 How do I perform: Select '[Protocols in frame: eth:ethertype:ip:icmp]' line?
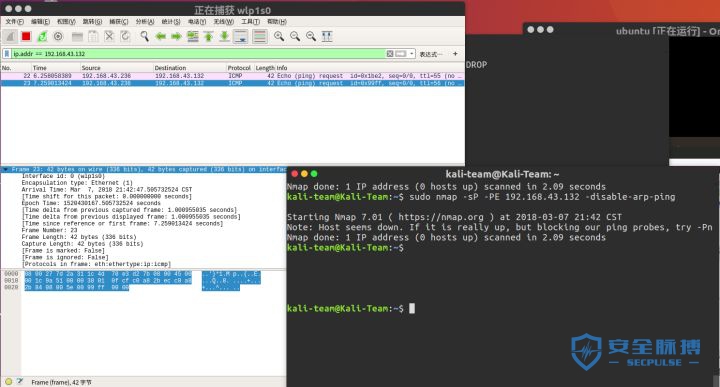(x=96, y=264)
